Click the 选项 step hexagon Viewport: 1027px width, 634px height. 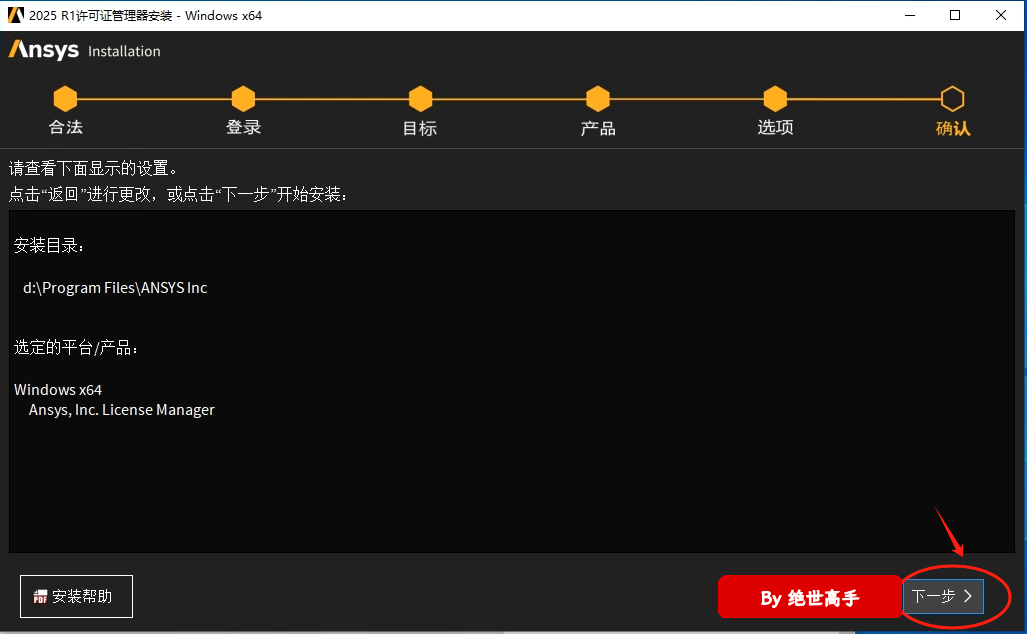[x=775, y=99]
